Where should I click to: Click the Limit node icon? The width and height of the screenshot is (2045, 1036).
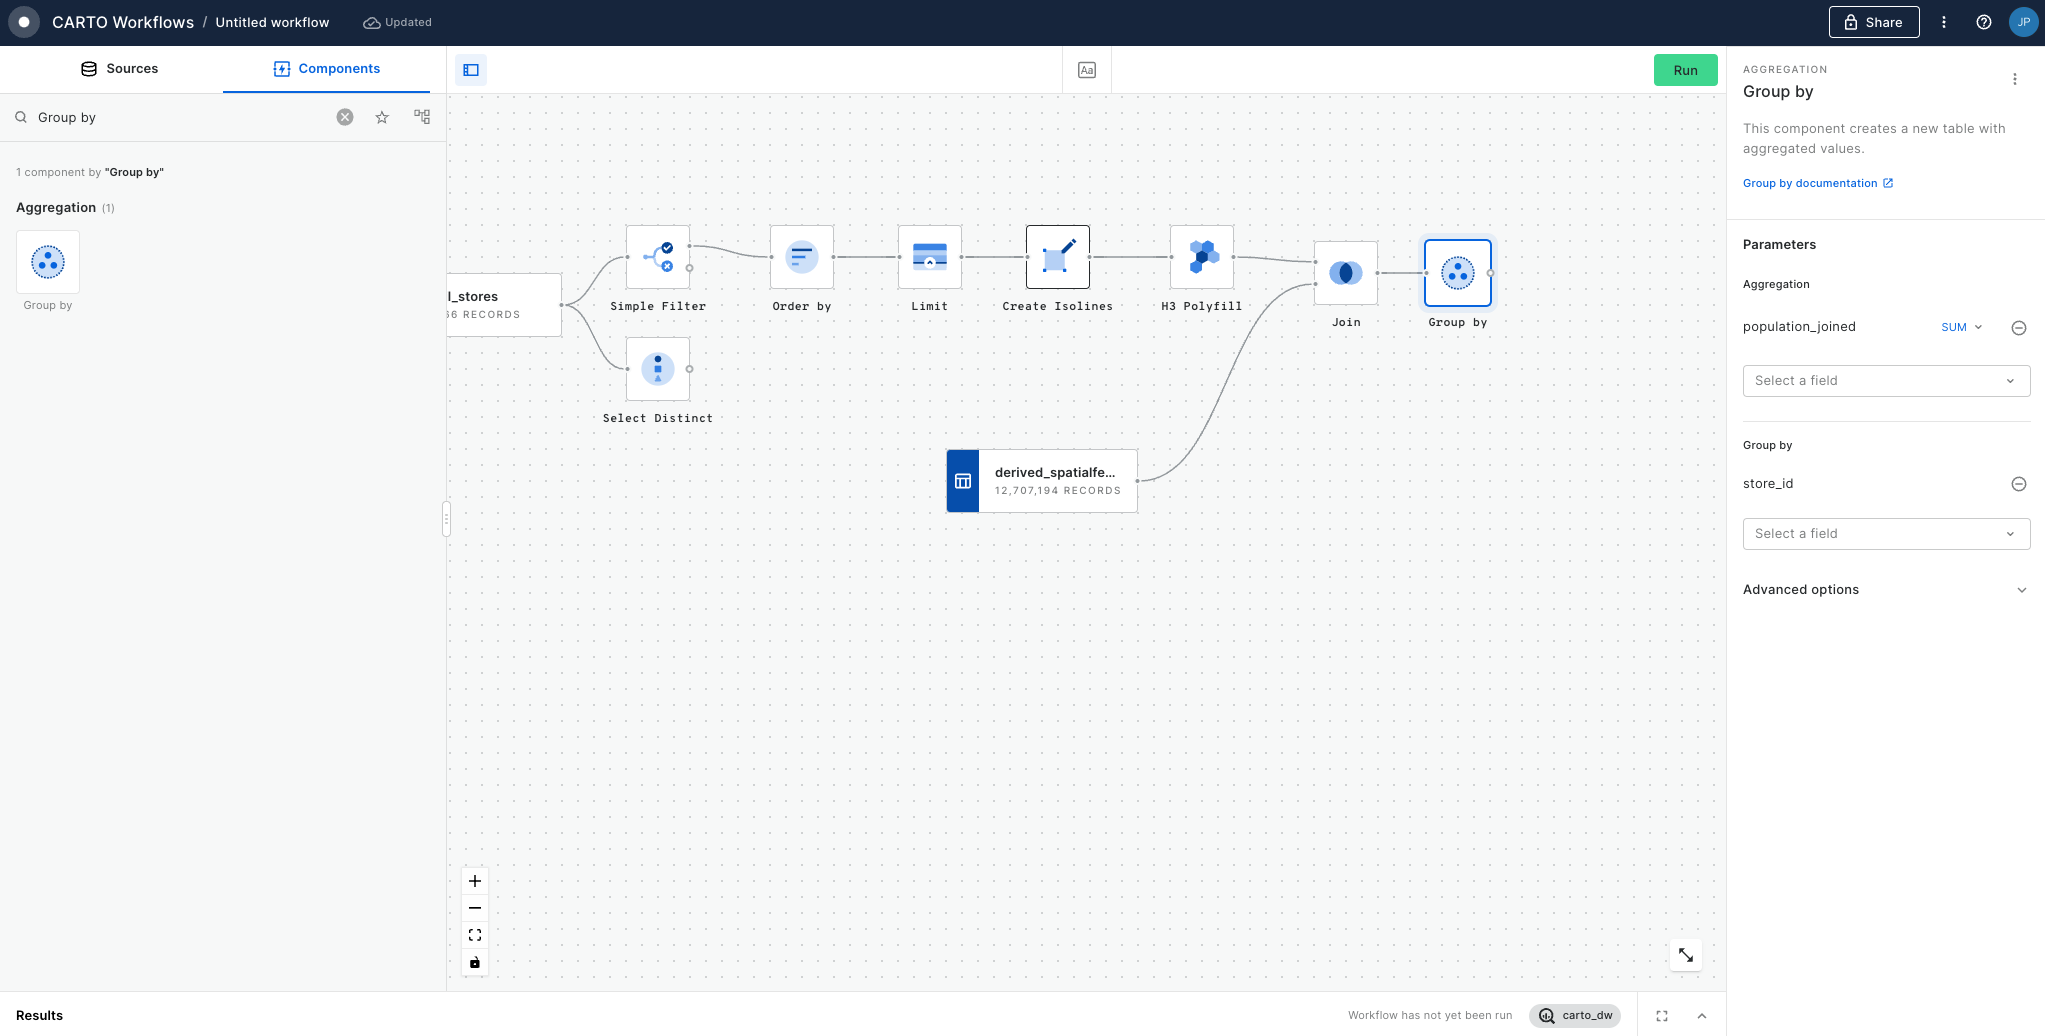point(929,257)
